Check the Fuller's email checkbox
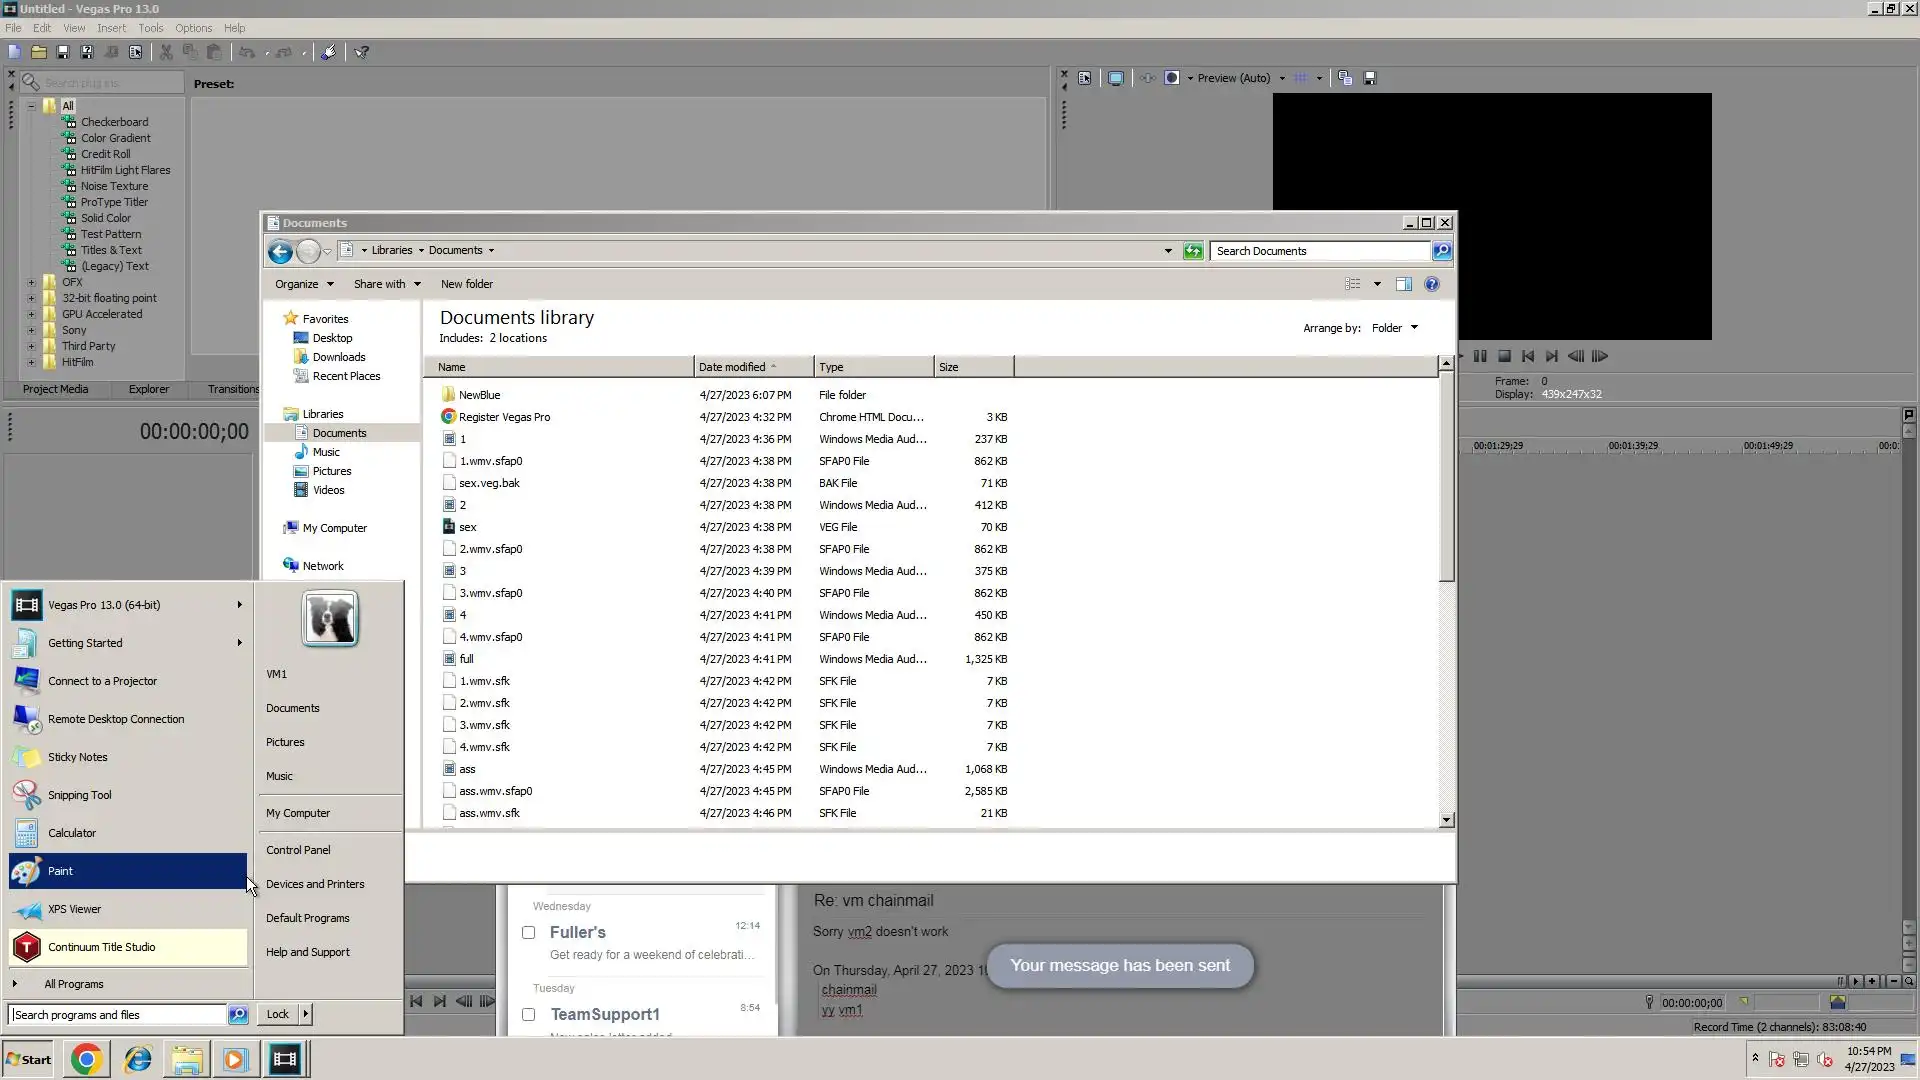 click(x=529, y=932)
